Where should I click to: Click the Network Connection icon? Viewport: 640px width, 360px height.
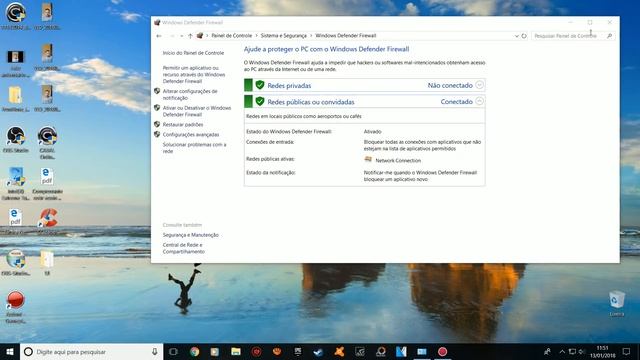[x=368, y=160]
